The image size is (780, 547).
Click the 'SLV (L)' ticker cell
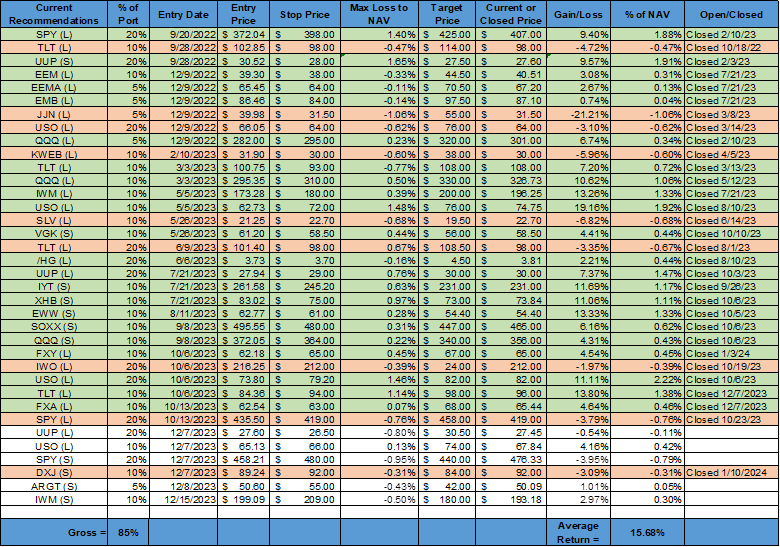(54, 220)
